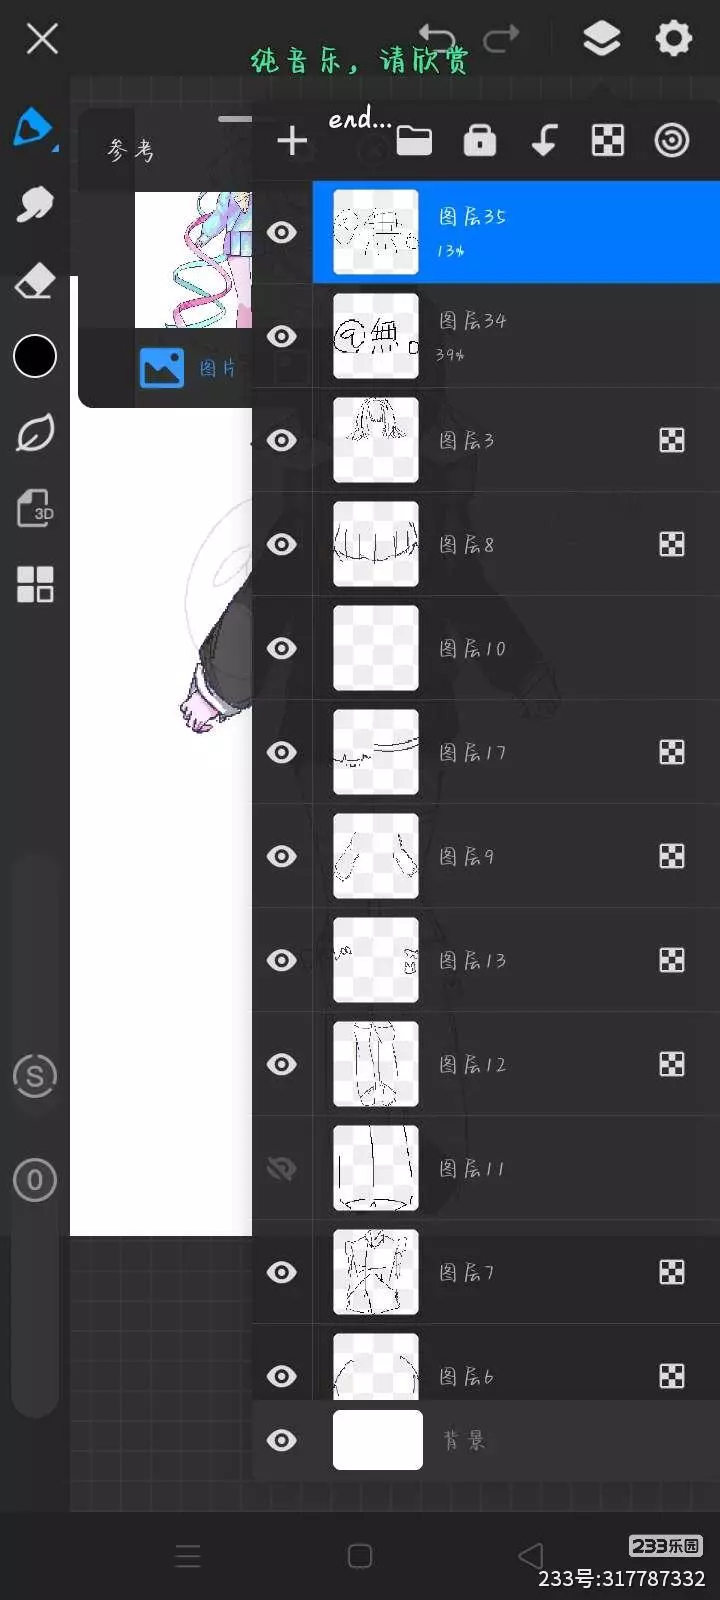Click the 图层12 layer thumbnail

pos(376,1064)
